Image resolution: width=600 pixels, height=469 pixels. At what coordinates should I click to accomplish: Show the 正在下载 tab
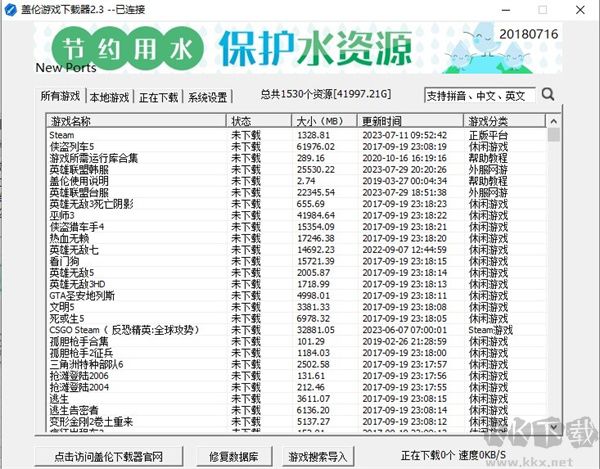pyautogui.click(x=159, y=97)
